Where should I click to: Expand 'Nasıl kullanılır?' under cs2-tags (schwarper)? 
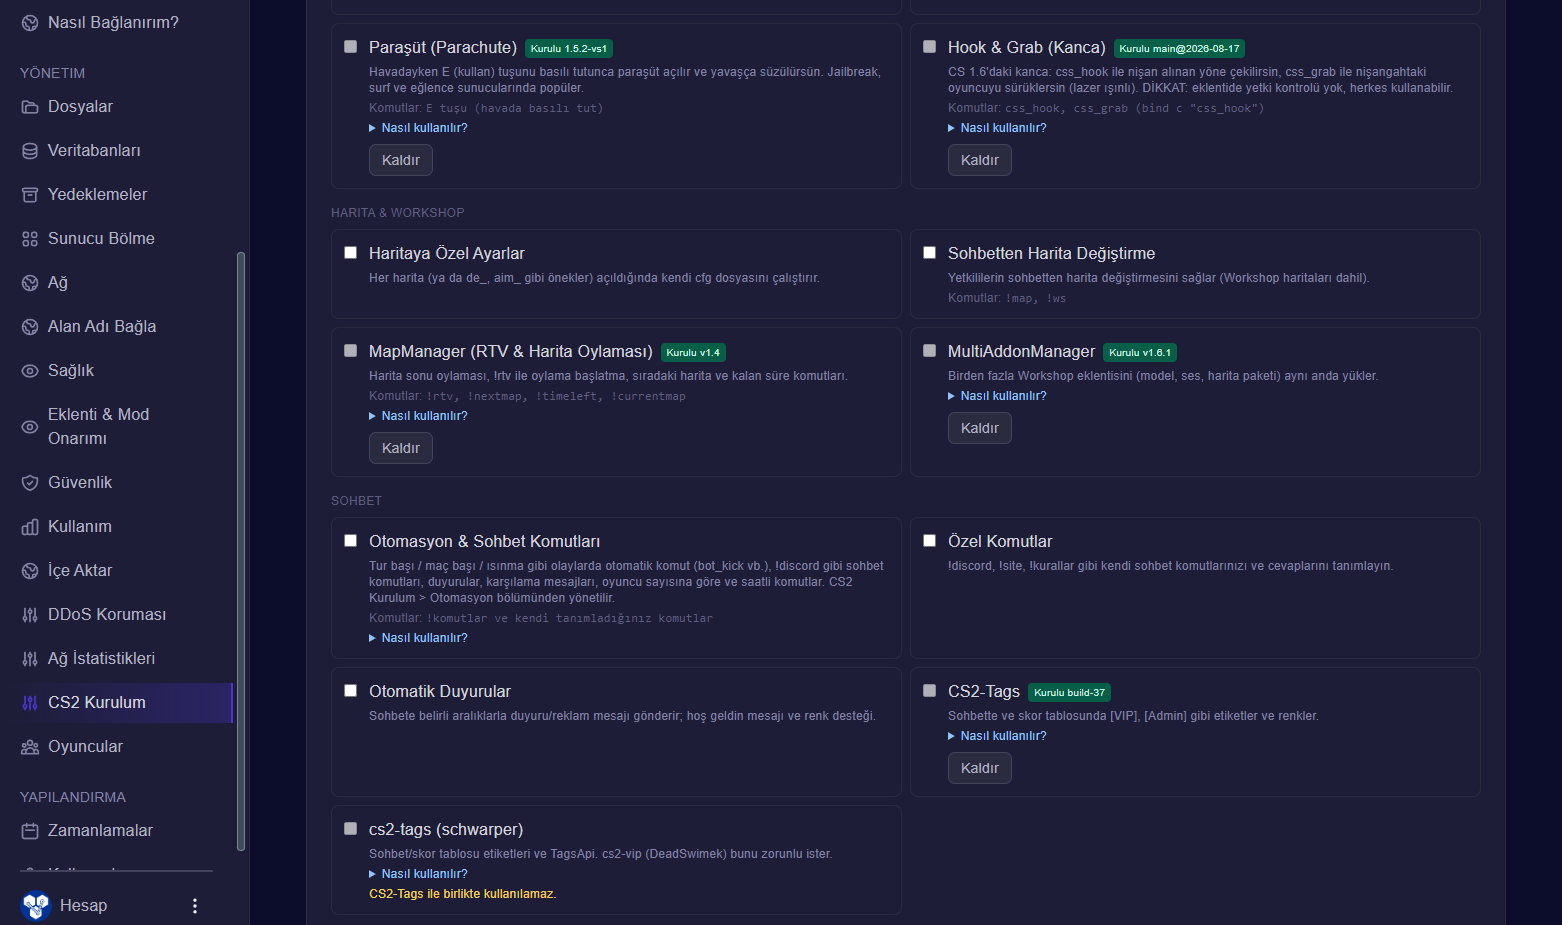click(418, 874)
